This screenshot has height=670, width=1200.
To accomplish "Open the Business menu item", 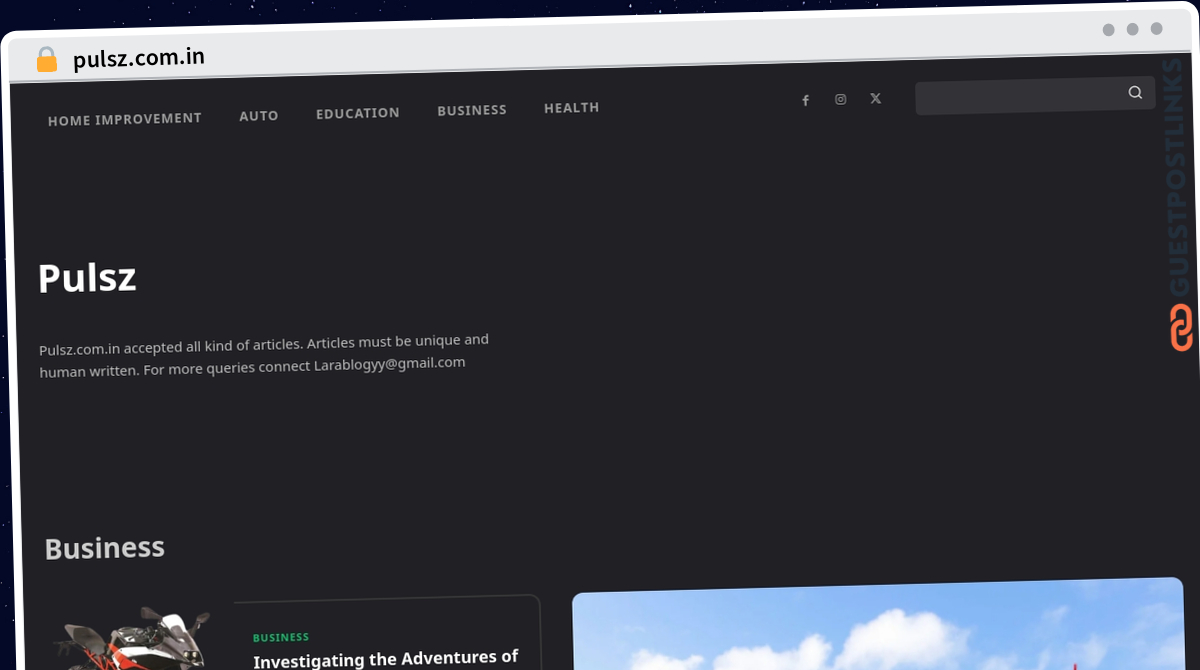I will coord(472,110).
